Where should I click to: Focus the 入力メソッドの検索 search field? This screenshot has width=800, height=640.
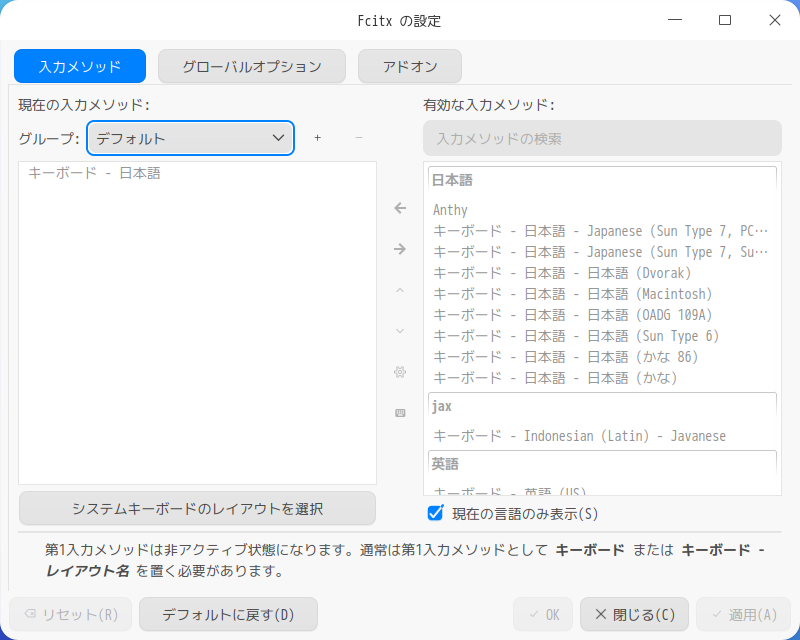[x=602, y=138]
